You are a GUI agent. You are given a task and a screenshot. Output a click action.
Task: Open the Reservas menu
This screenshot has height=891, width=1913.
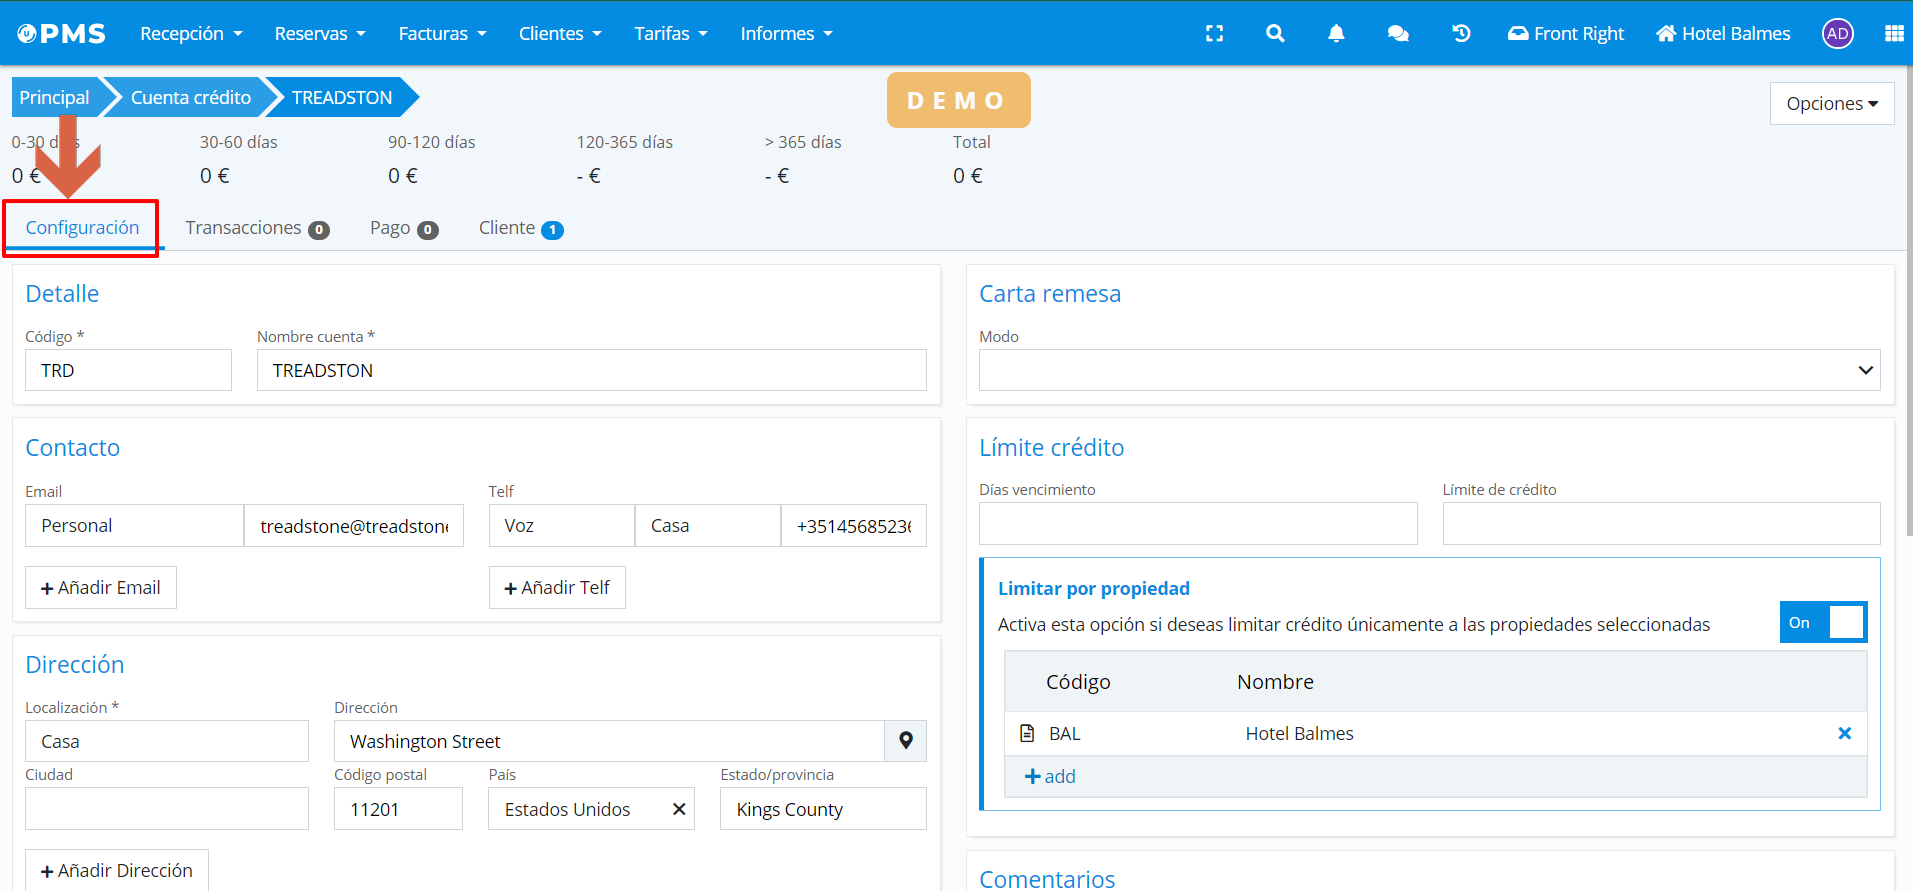pos(320,33)
